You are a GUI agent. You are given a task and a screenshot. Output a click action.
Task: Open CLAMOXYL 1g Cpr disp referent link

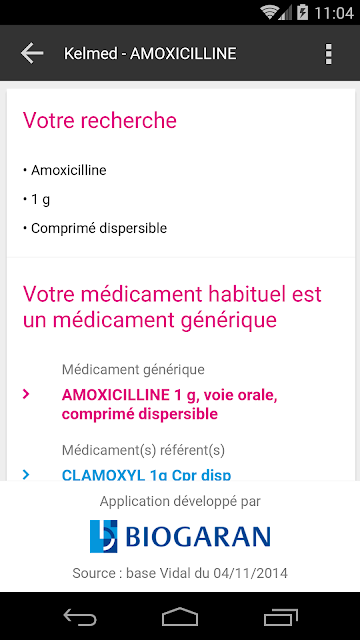click(x=146, y=475)
